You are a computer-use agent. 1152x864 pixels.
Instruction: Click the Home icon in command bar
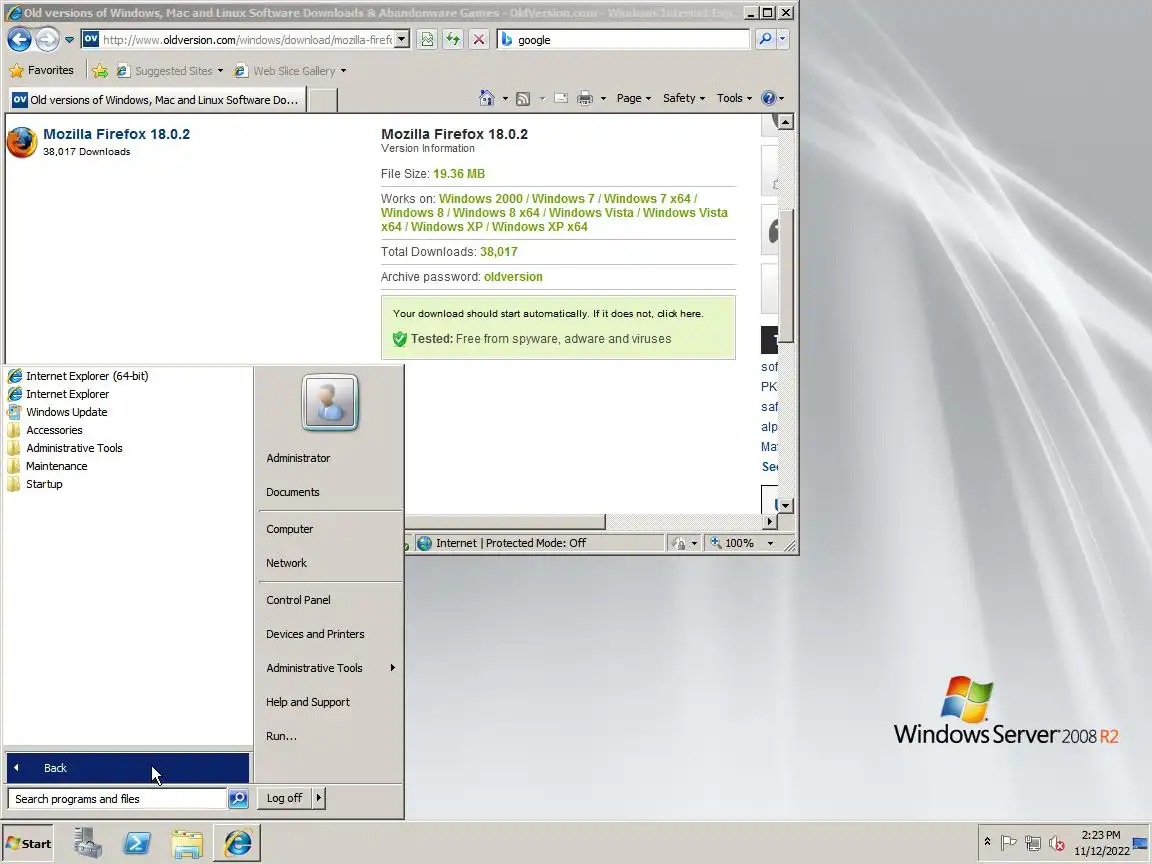point(486,98)
